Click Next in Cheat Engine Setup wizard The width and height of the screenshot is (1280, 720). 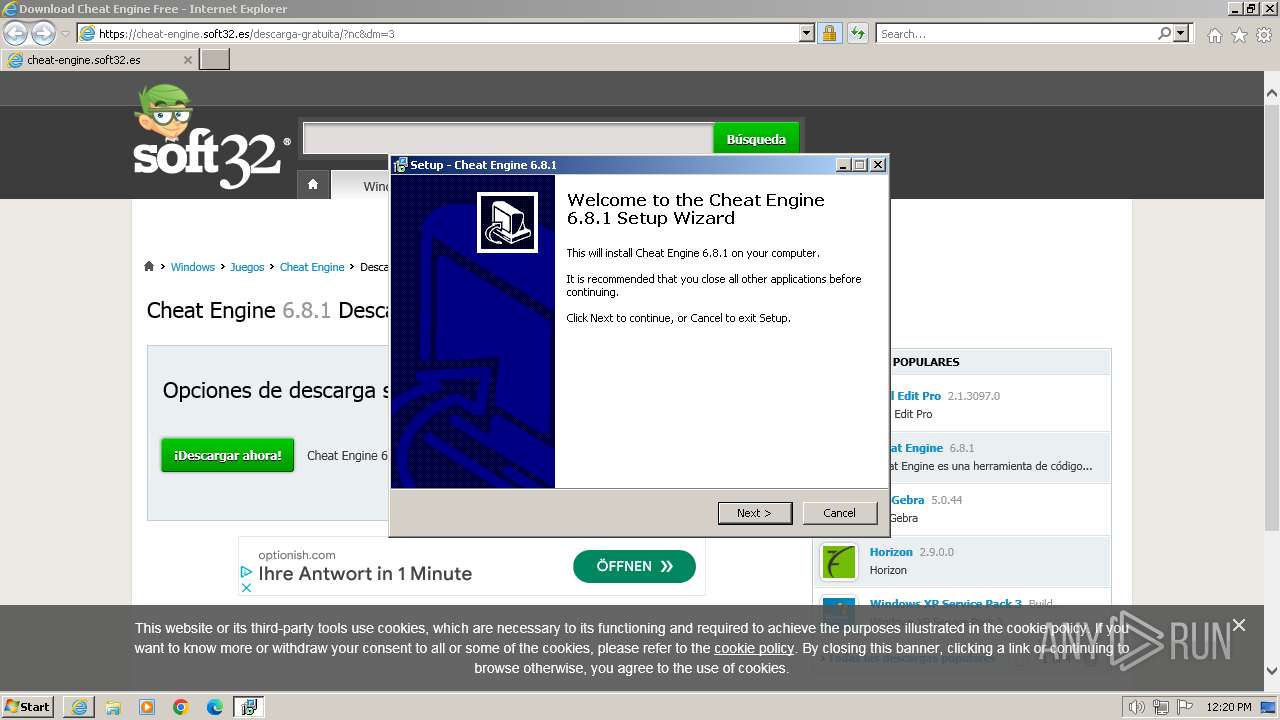(755, 513)
